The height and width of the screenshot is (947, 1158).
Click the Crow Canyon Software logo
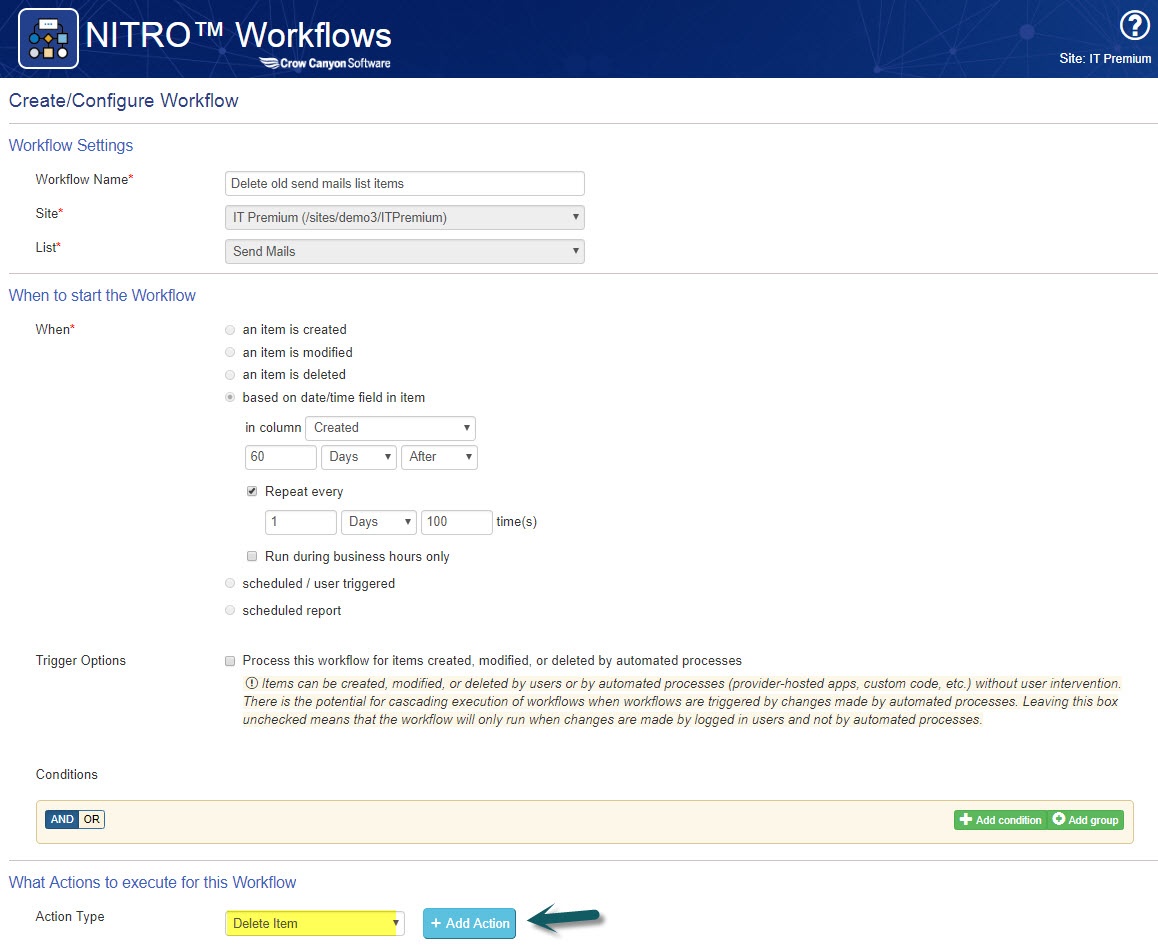pyautogui.click(x=325, y=63)
